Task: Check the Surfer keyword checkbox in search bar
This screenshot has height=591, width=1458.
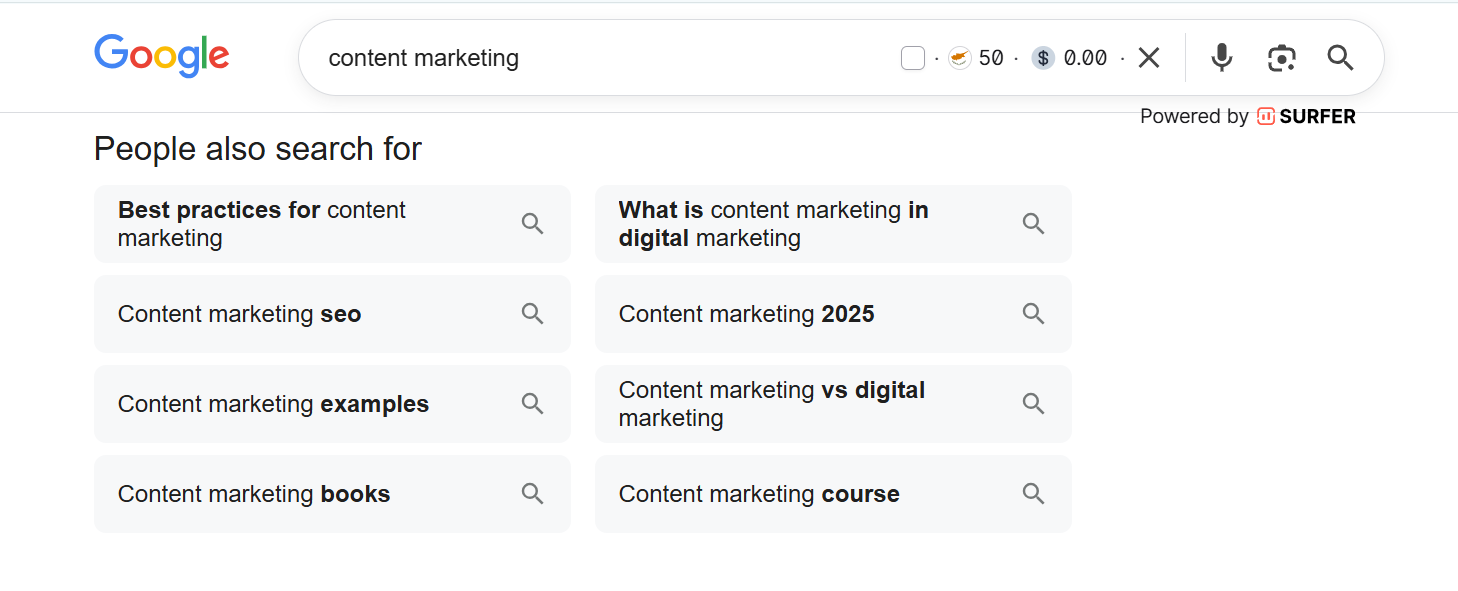Action: click(x=912, y=57)
